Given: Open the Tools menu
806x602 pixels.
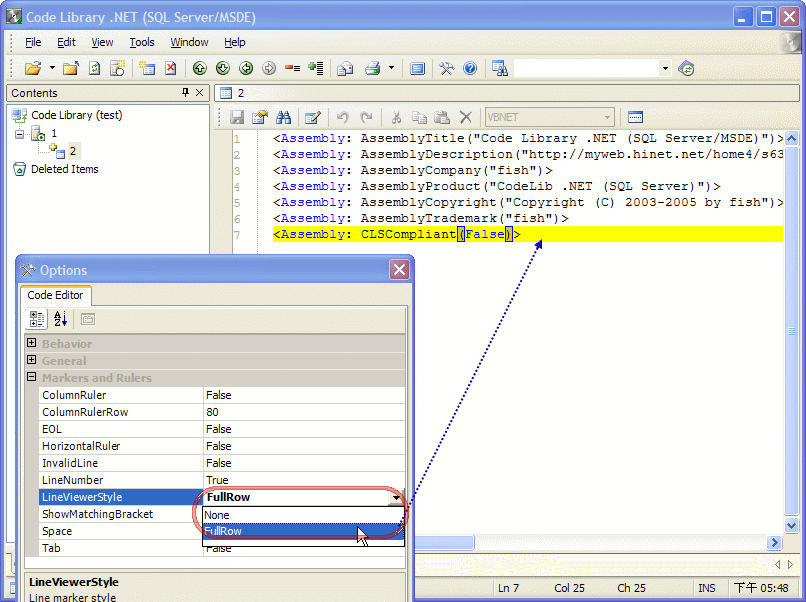Looking at the screenshot, I should click(x=142, y=42).
